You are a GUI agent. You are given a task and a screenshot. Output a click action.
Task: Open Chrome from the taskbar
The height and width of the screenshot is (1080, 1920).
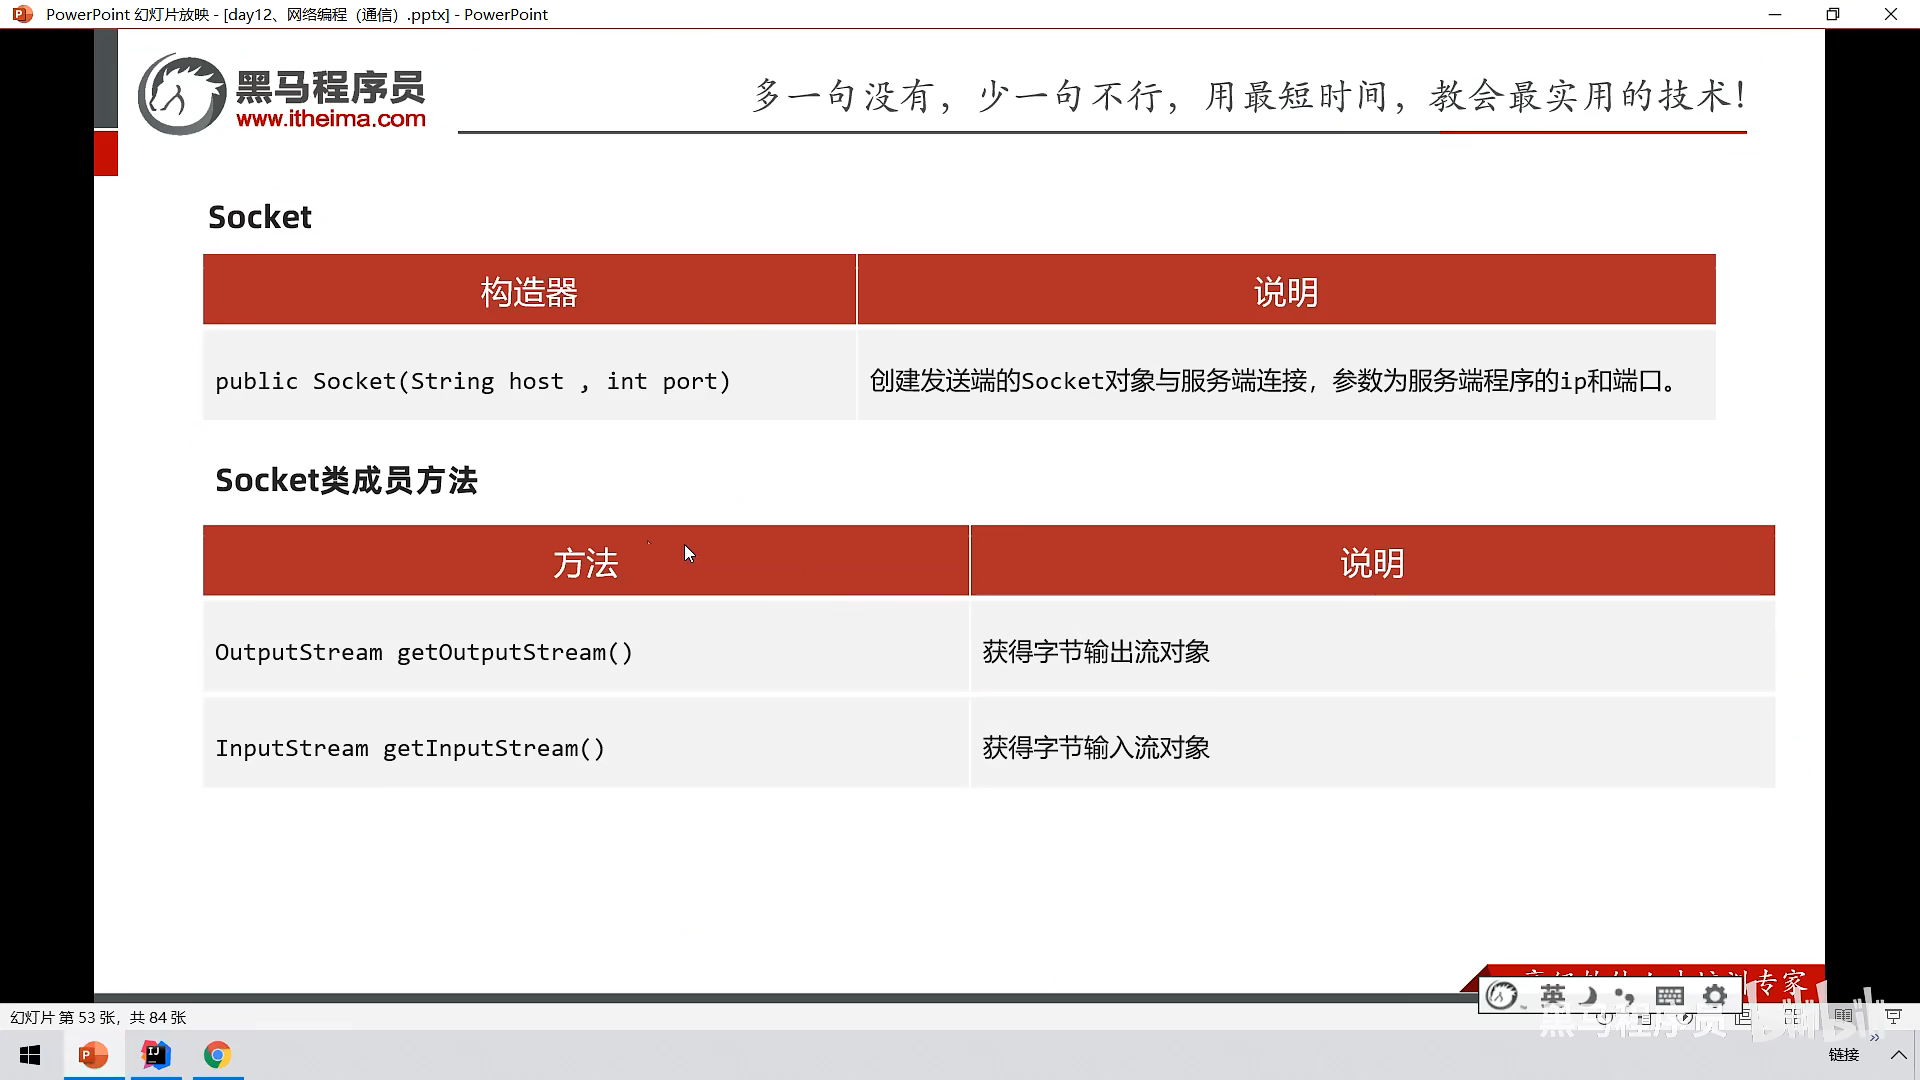217,1055
